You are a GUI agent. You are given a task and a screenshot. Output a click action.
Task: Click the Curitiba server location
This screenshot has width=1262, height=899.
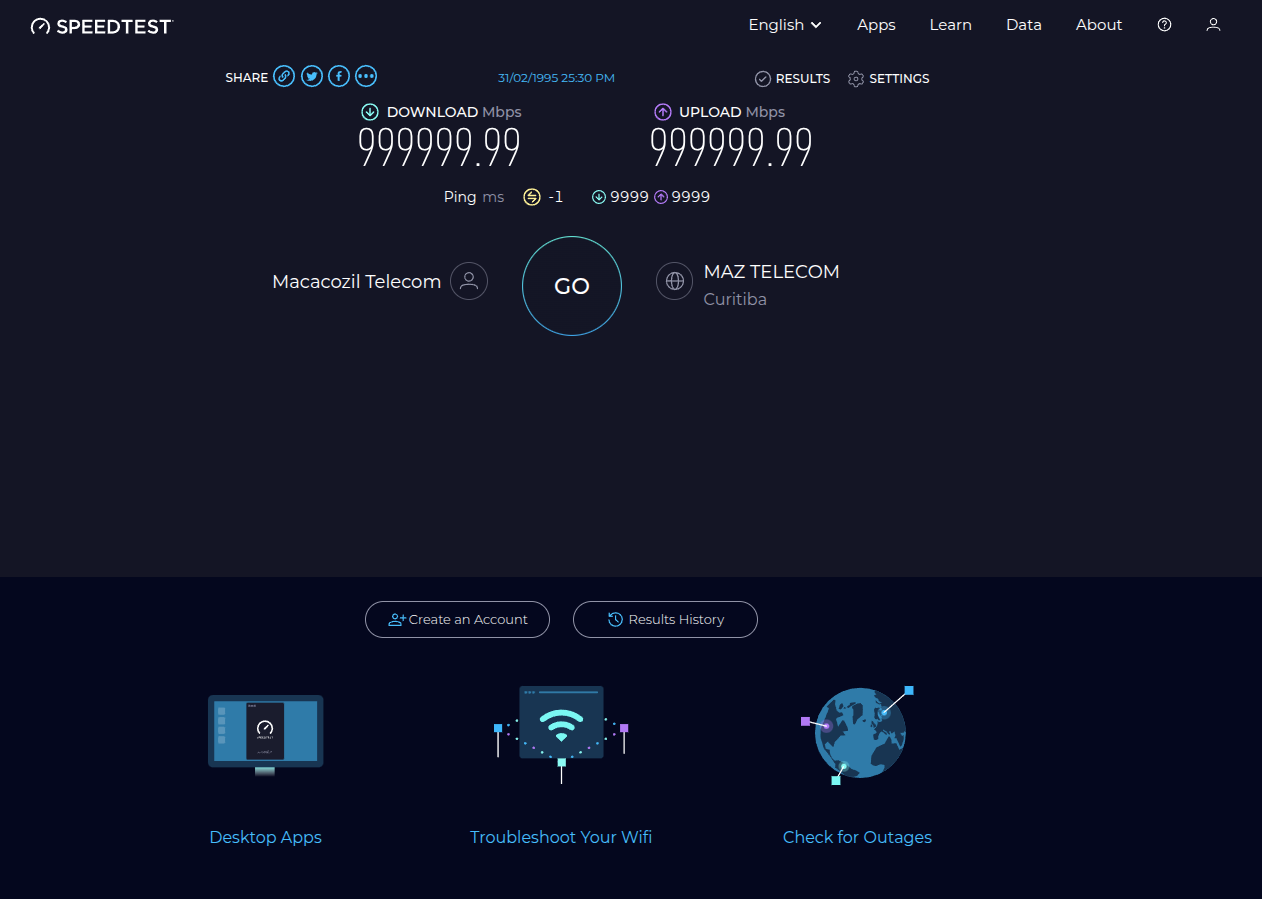pyautogui.click(x=735, y=299)
